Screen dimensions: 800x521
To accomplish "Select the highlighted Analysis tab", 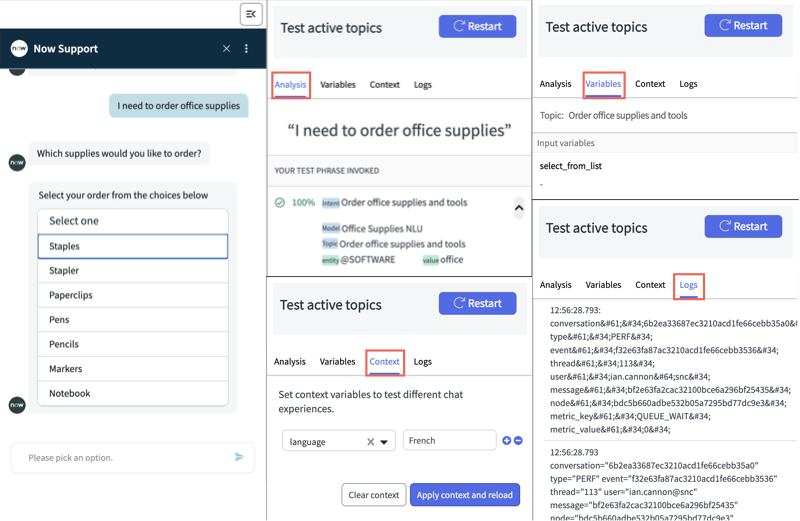I will coord(290,85).
